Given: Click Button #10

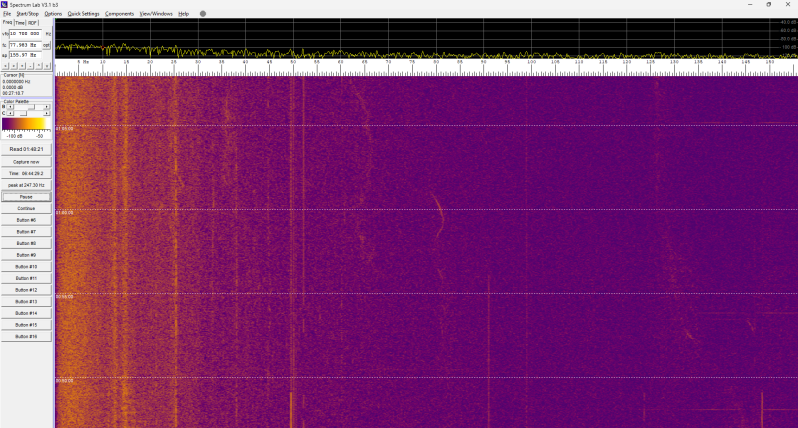Looking at the screenshot, I should (26, 267).
